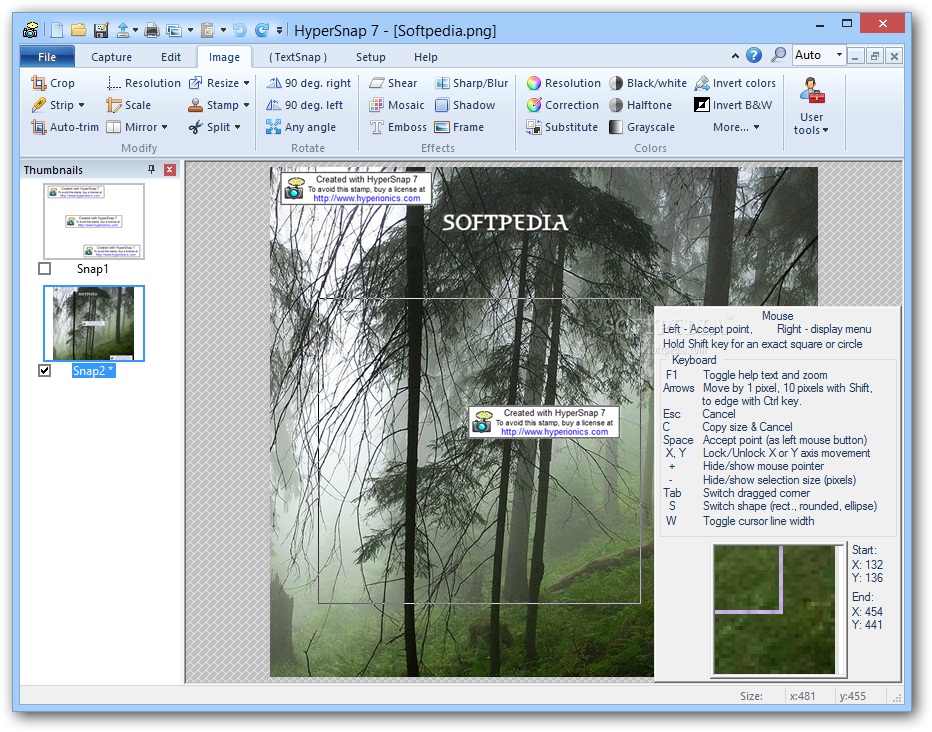
Task: Rotate image 90 deg. left
Action: (x=304, y=105)
